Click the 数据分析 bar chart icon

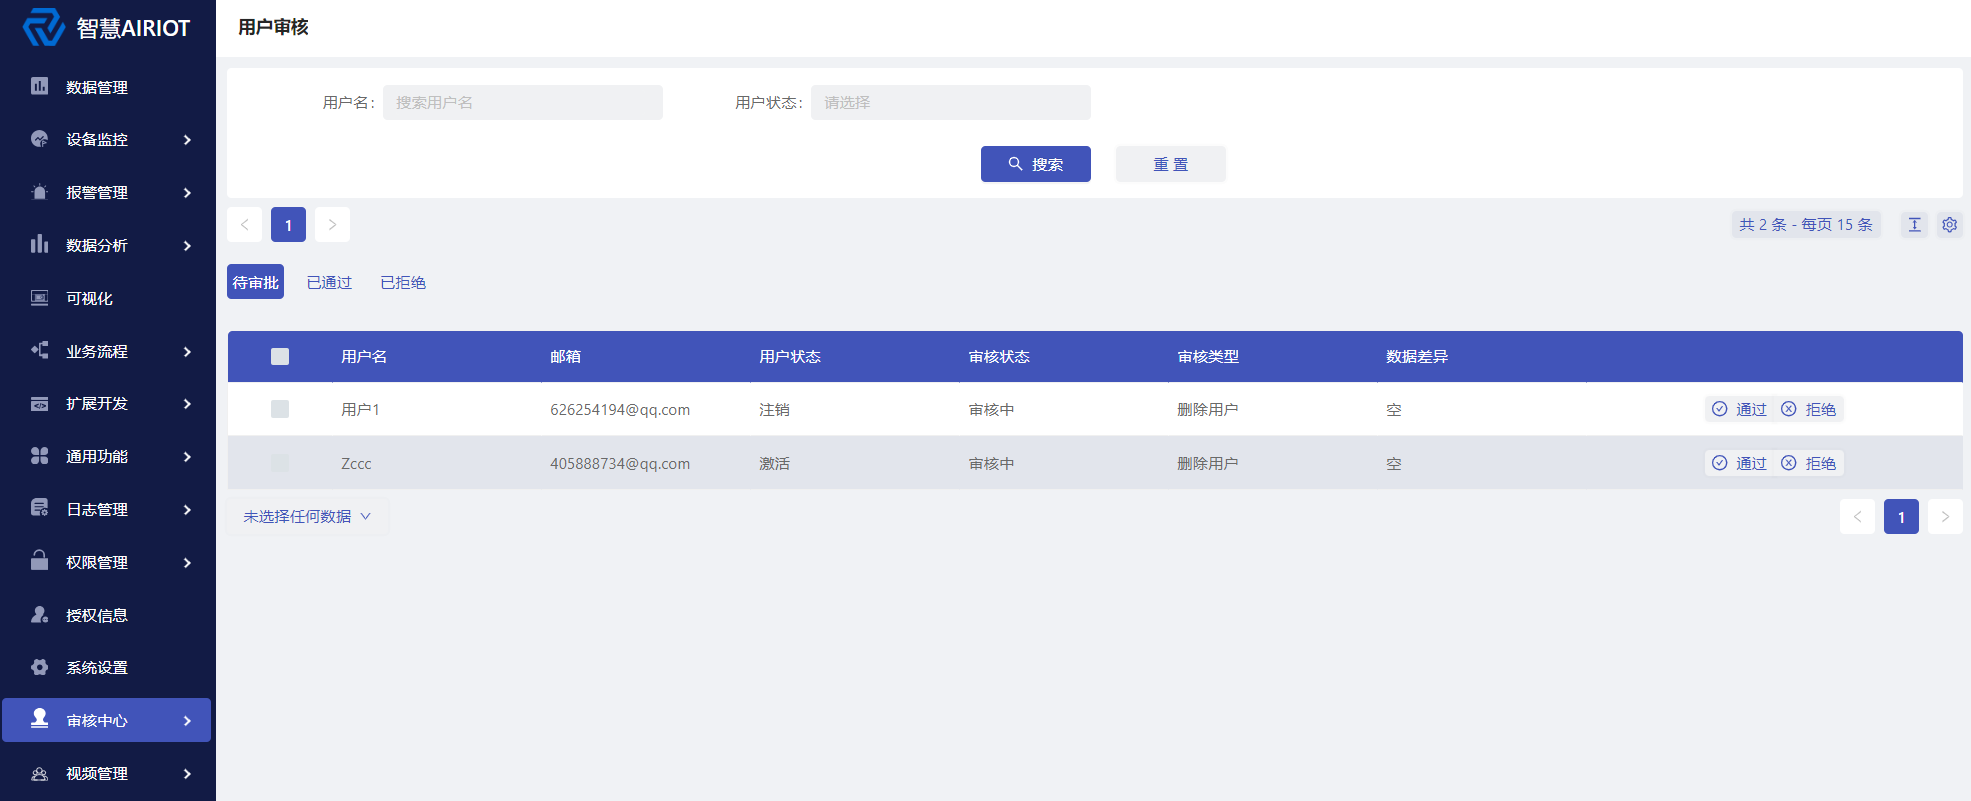pyautogui.click(x=39, y=244)
